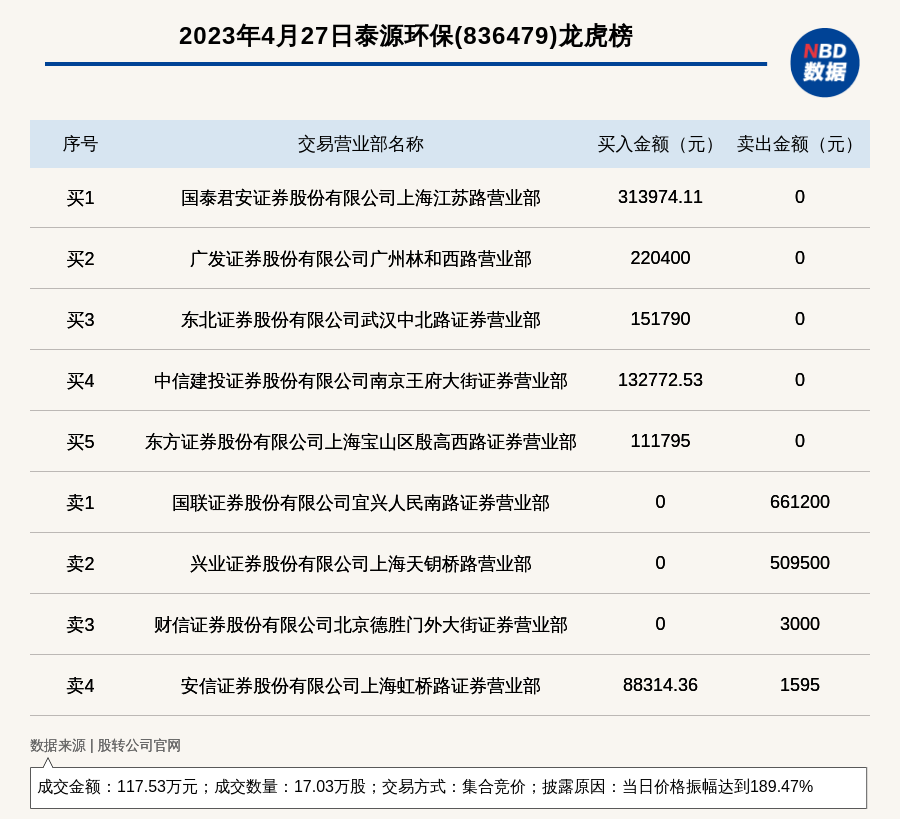Select the title 2023年4月27日泰源环保(836479)龙虎榜
Image resolution: width=900 pixels, height=819 pixels.
coord(406,36)
